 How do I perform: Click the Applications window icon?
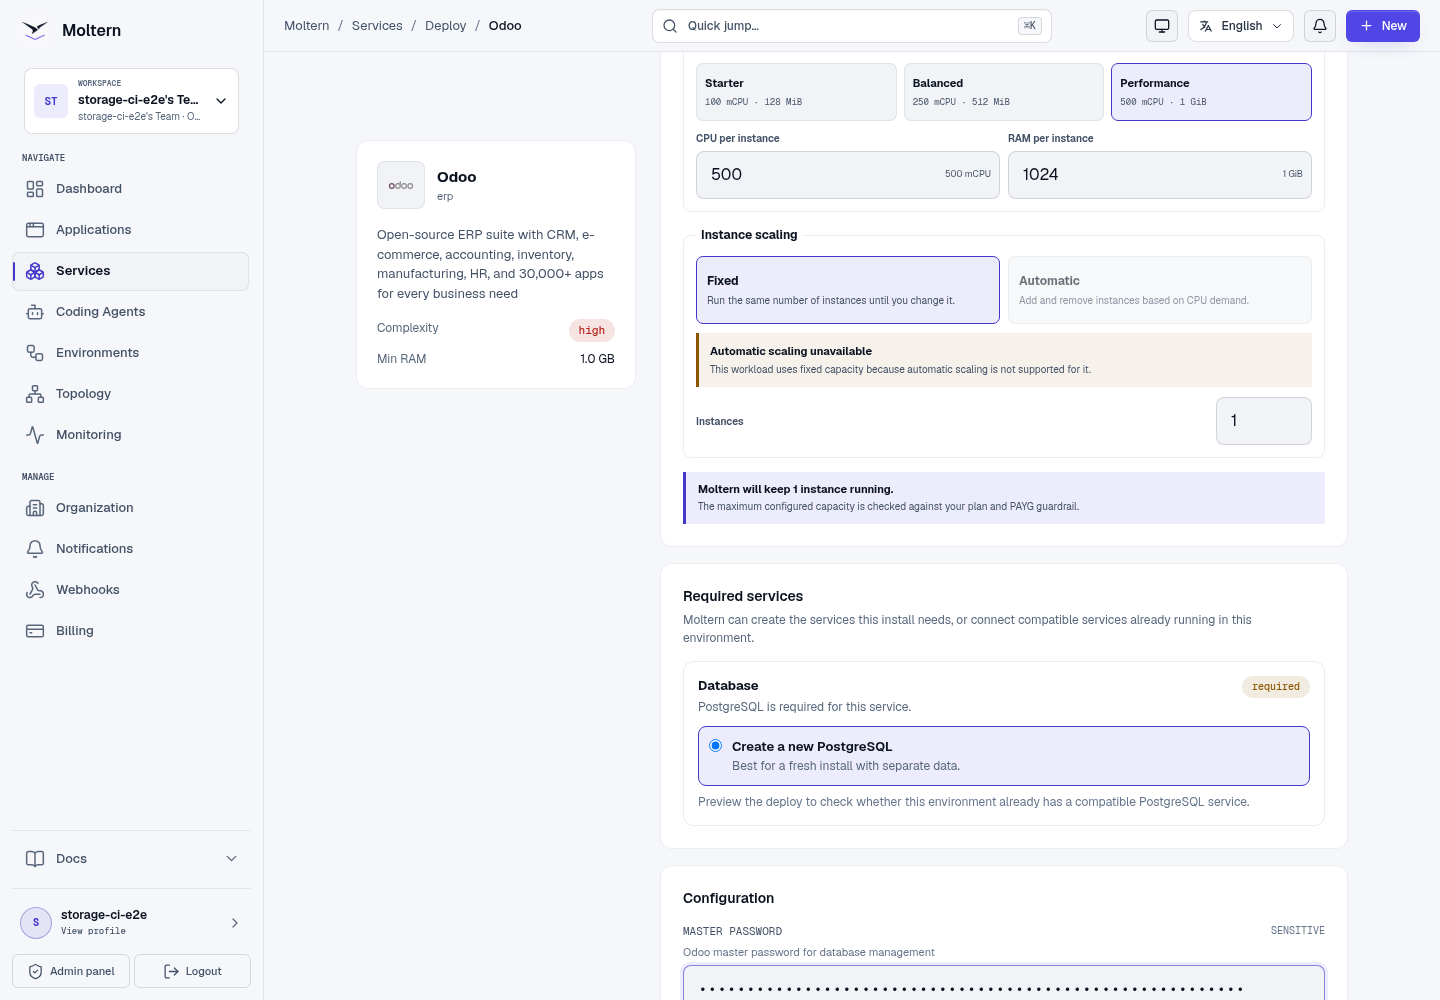click(35, 230)
